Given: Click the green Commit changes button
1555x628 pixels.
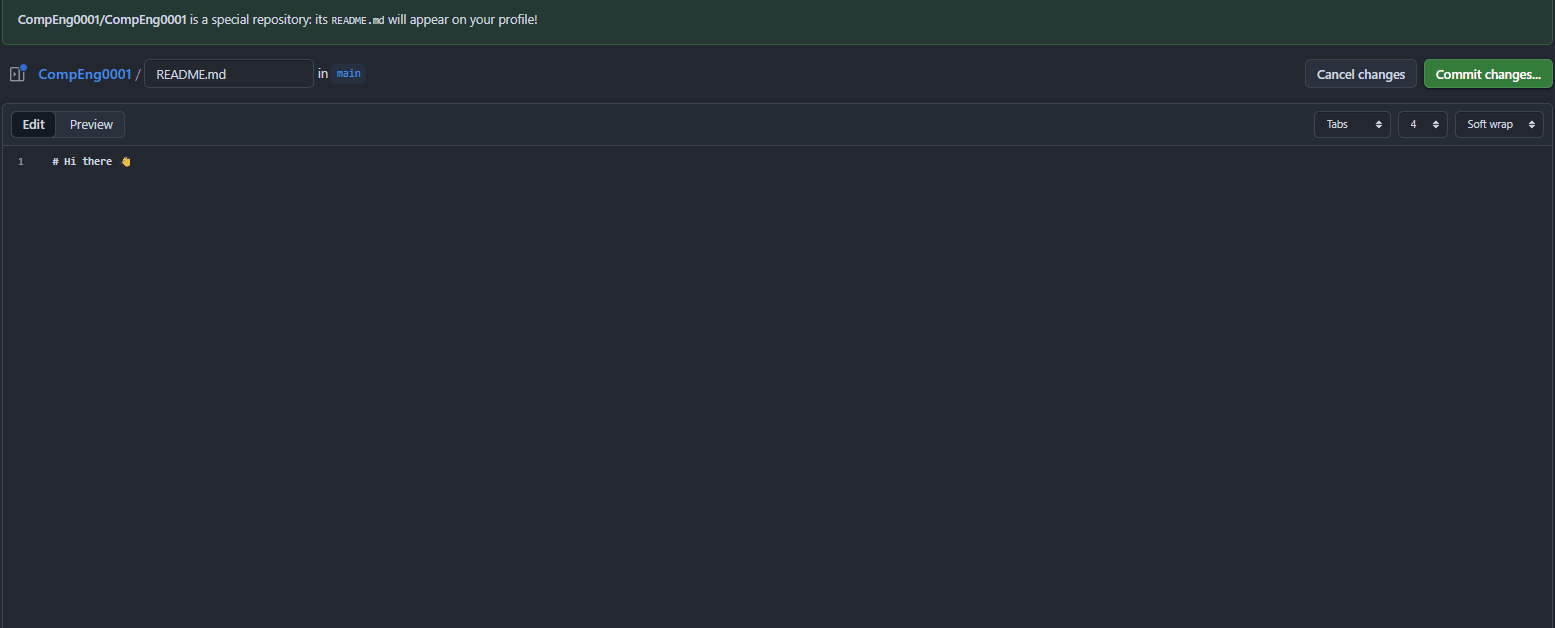Looking at the screenshot, I should click(x=1488, y=74).
